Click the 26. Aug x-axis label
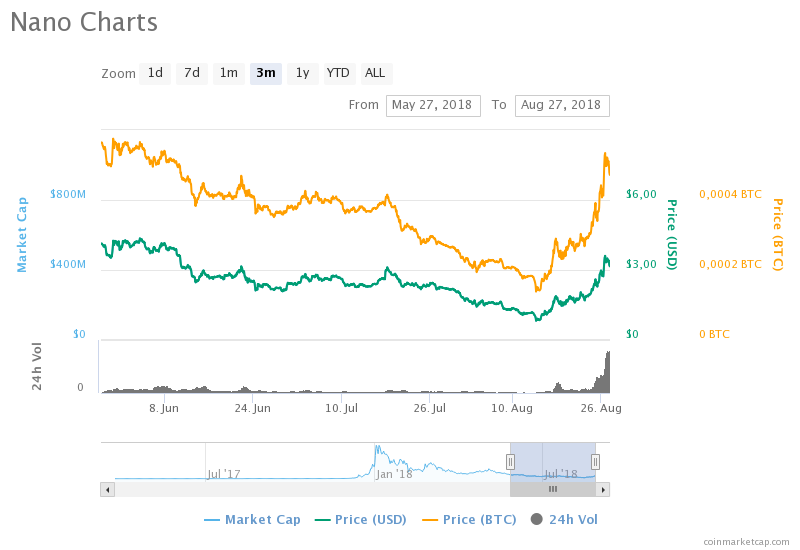Viewport: 800px width, 550px height. coord(601,408)
